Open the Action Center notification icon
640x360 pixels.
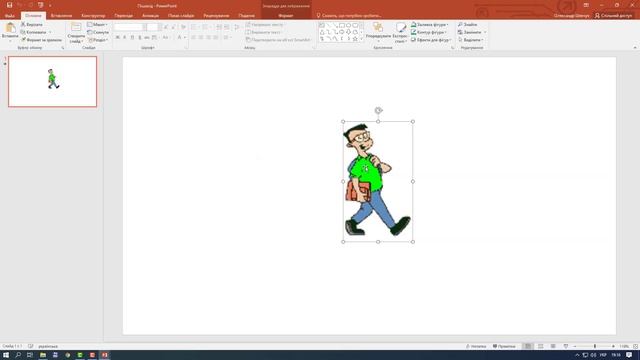[x=629, y=355]
